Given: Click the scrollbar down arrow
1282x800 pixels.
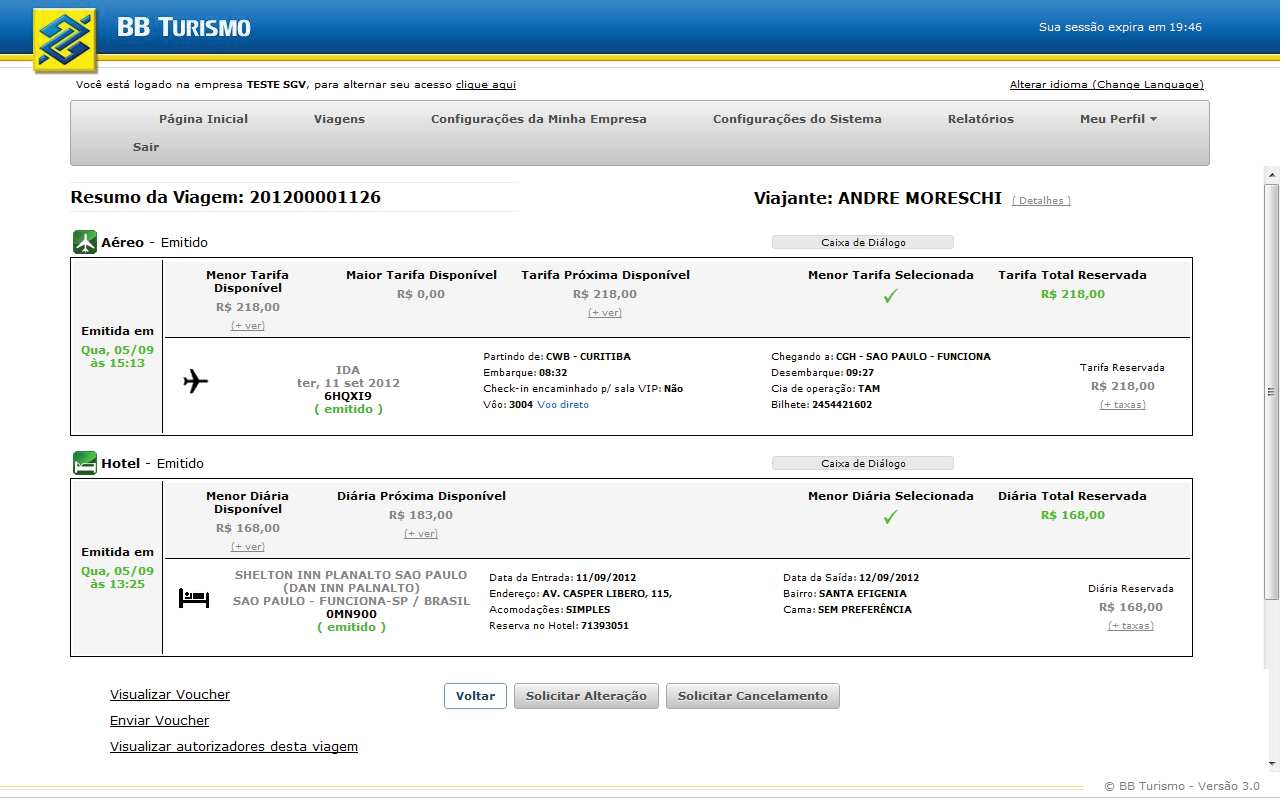Looking at the screenshot, I should pyautogui.click(x=1272, y=765).
